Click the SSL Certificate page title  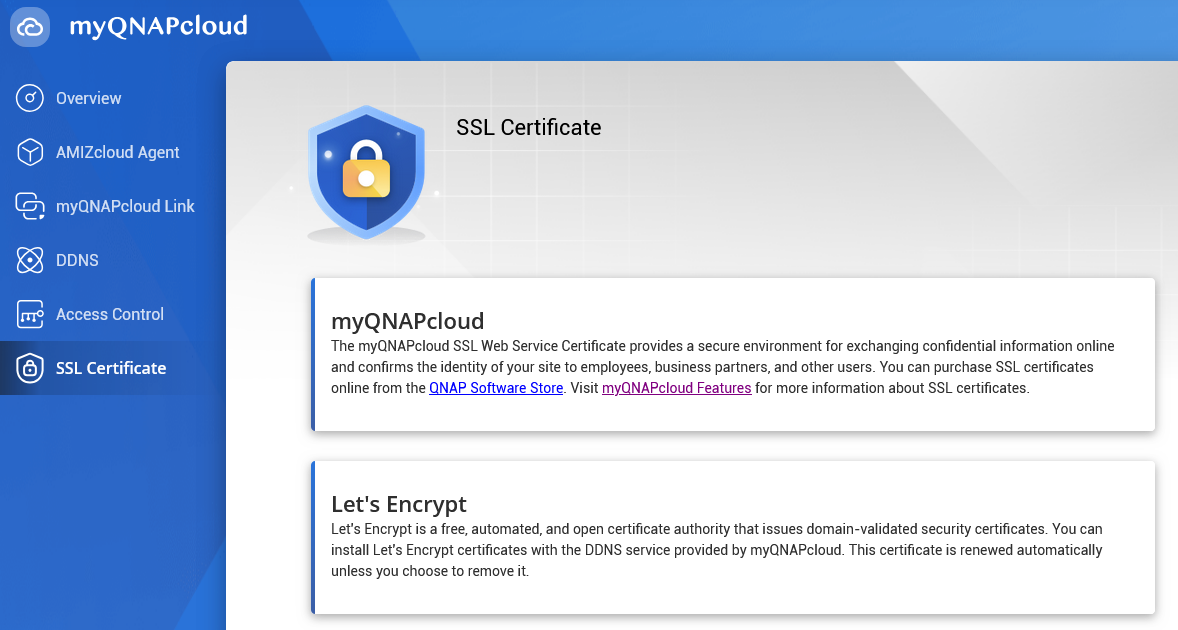tap(528, 127)
